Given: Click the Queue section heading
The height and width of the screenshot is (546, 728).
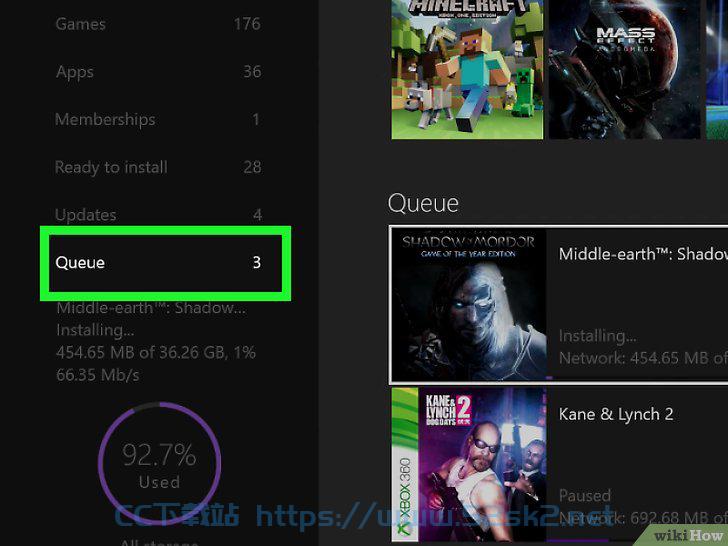Looking at the screenshot, I should point(423,203).
